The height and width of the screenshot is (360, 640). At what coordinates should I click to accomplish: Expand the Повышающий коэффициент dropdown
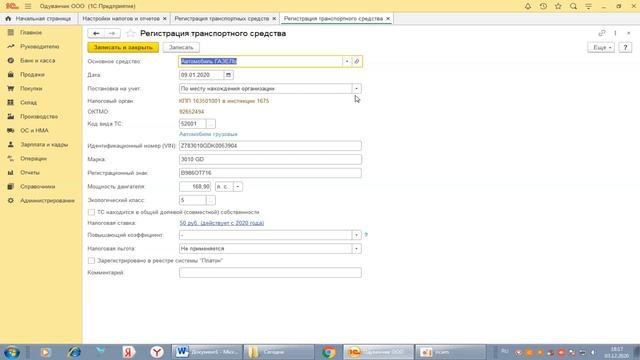point(356,235)
